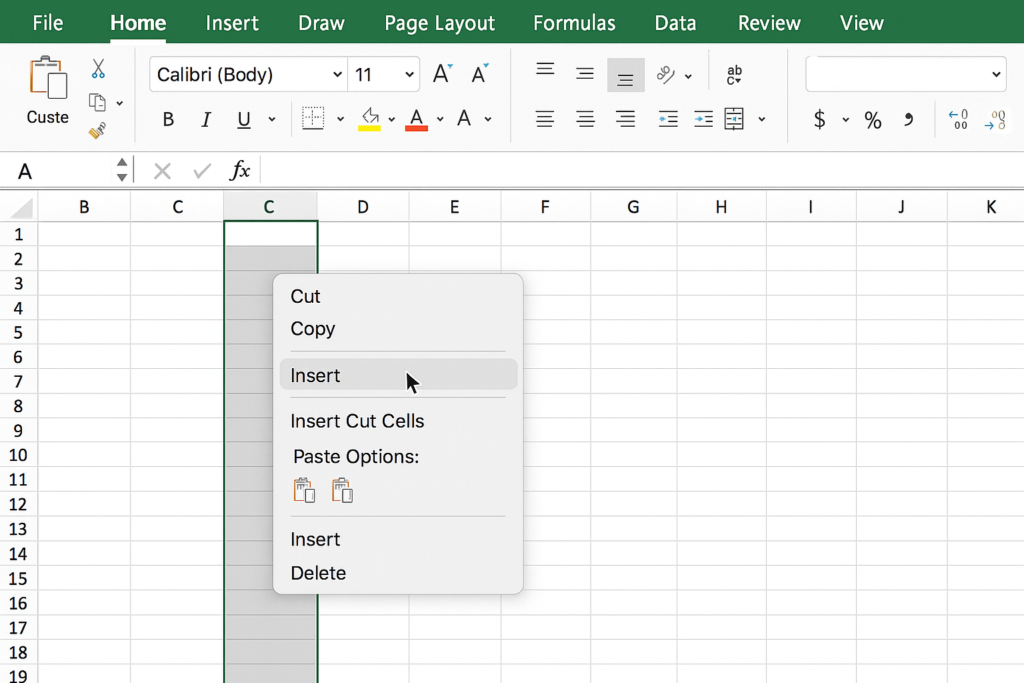Viewport: 1024px width, 683px height.
Task: Click the scissors Cut icon in ribbon
Action: point(98,69)
